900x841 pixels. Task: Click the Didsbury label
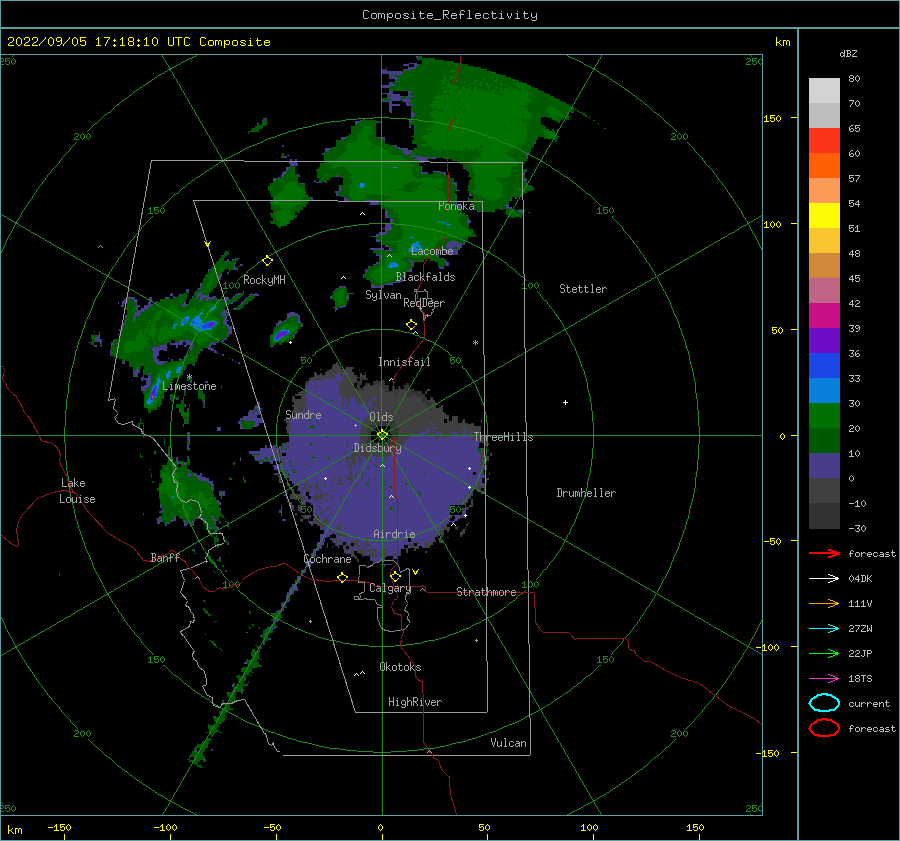coord(377,448)
